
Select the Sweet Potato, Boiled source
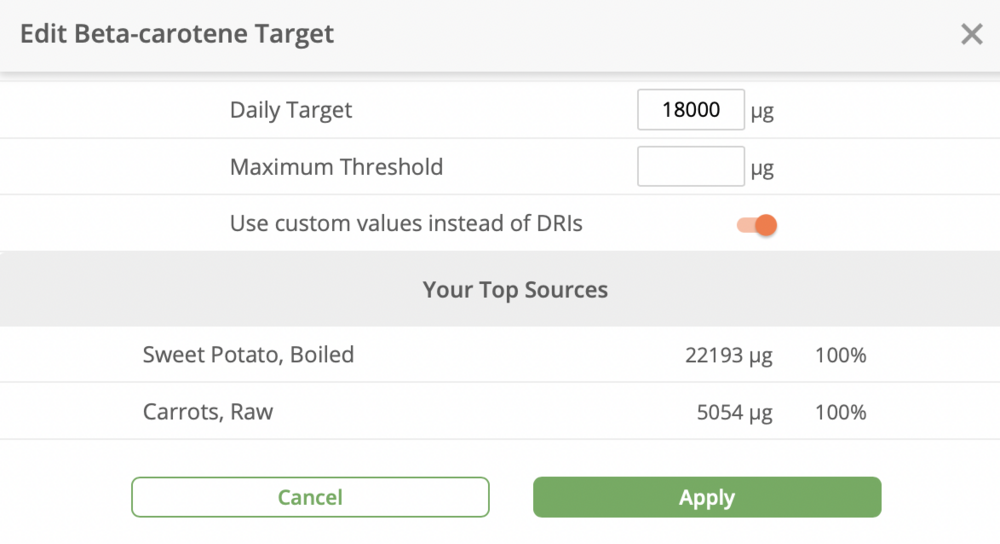coord(248,354)
